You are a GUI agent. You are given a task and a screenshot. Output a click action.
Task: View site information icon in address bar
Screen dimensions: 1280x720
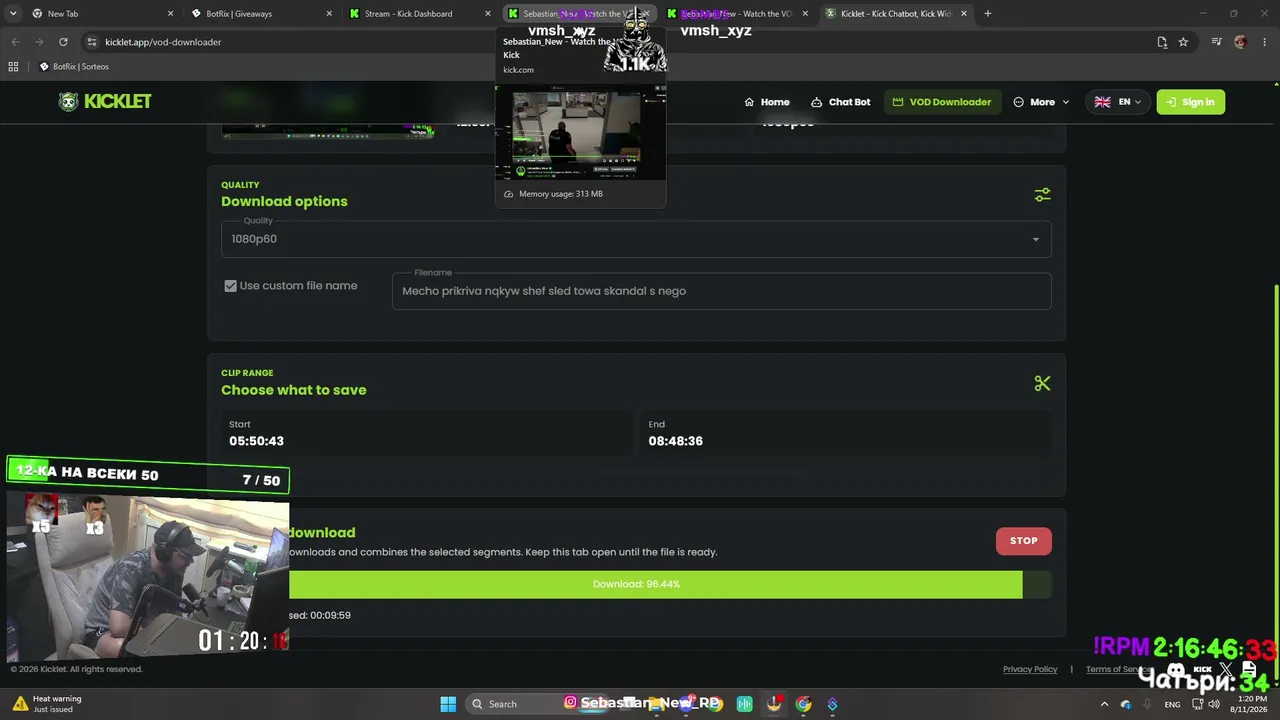click(92, 42)
